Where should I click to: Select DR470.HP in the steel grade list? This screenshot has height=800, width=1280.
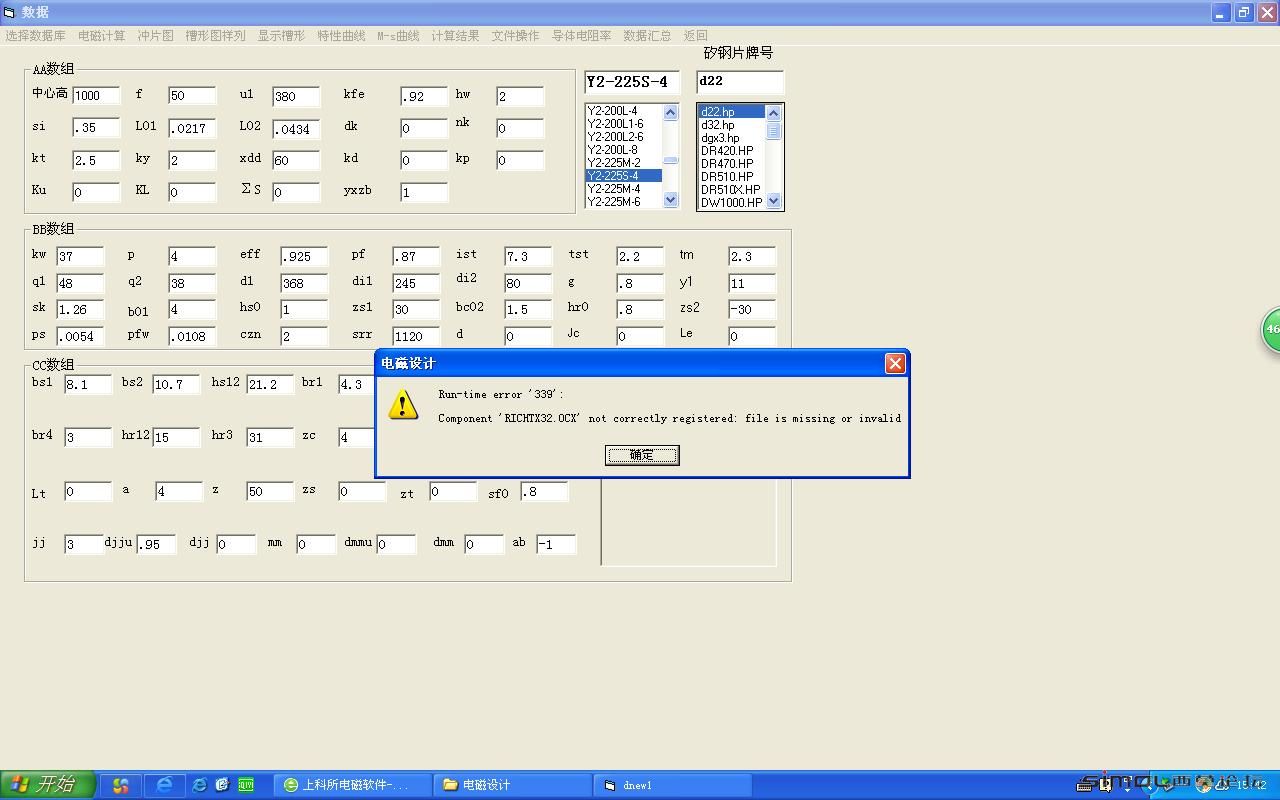pyautogui.click(x=731, y=164)
